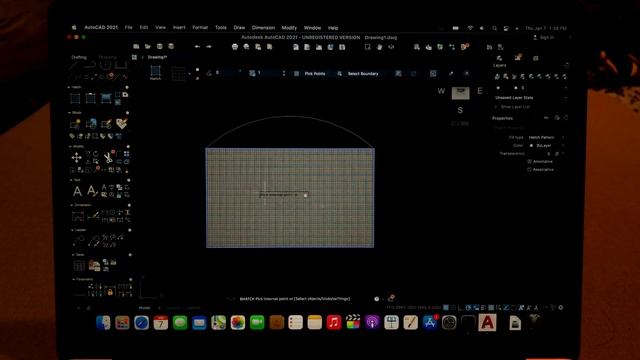Click the Wi-Fi status icon
640x360 pixels.
[x=470, y=28]
